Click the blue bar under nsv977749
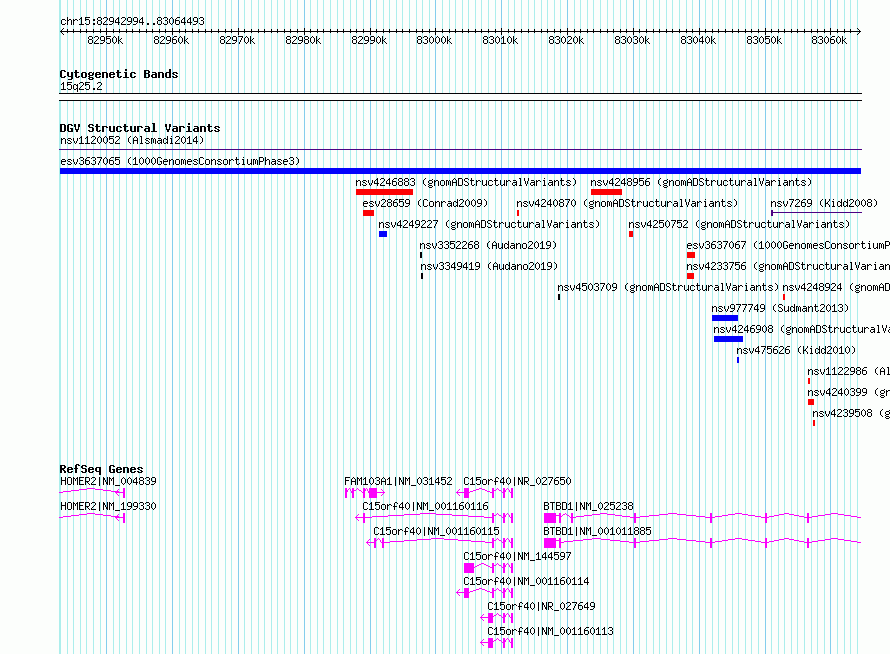This screenshot has height=654, width=890. coord(725,318)
